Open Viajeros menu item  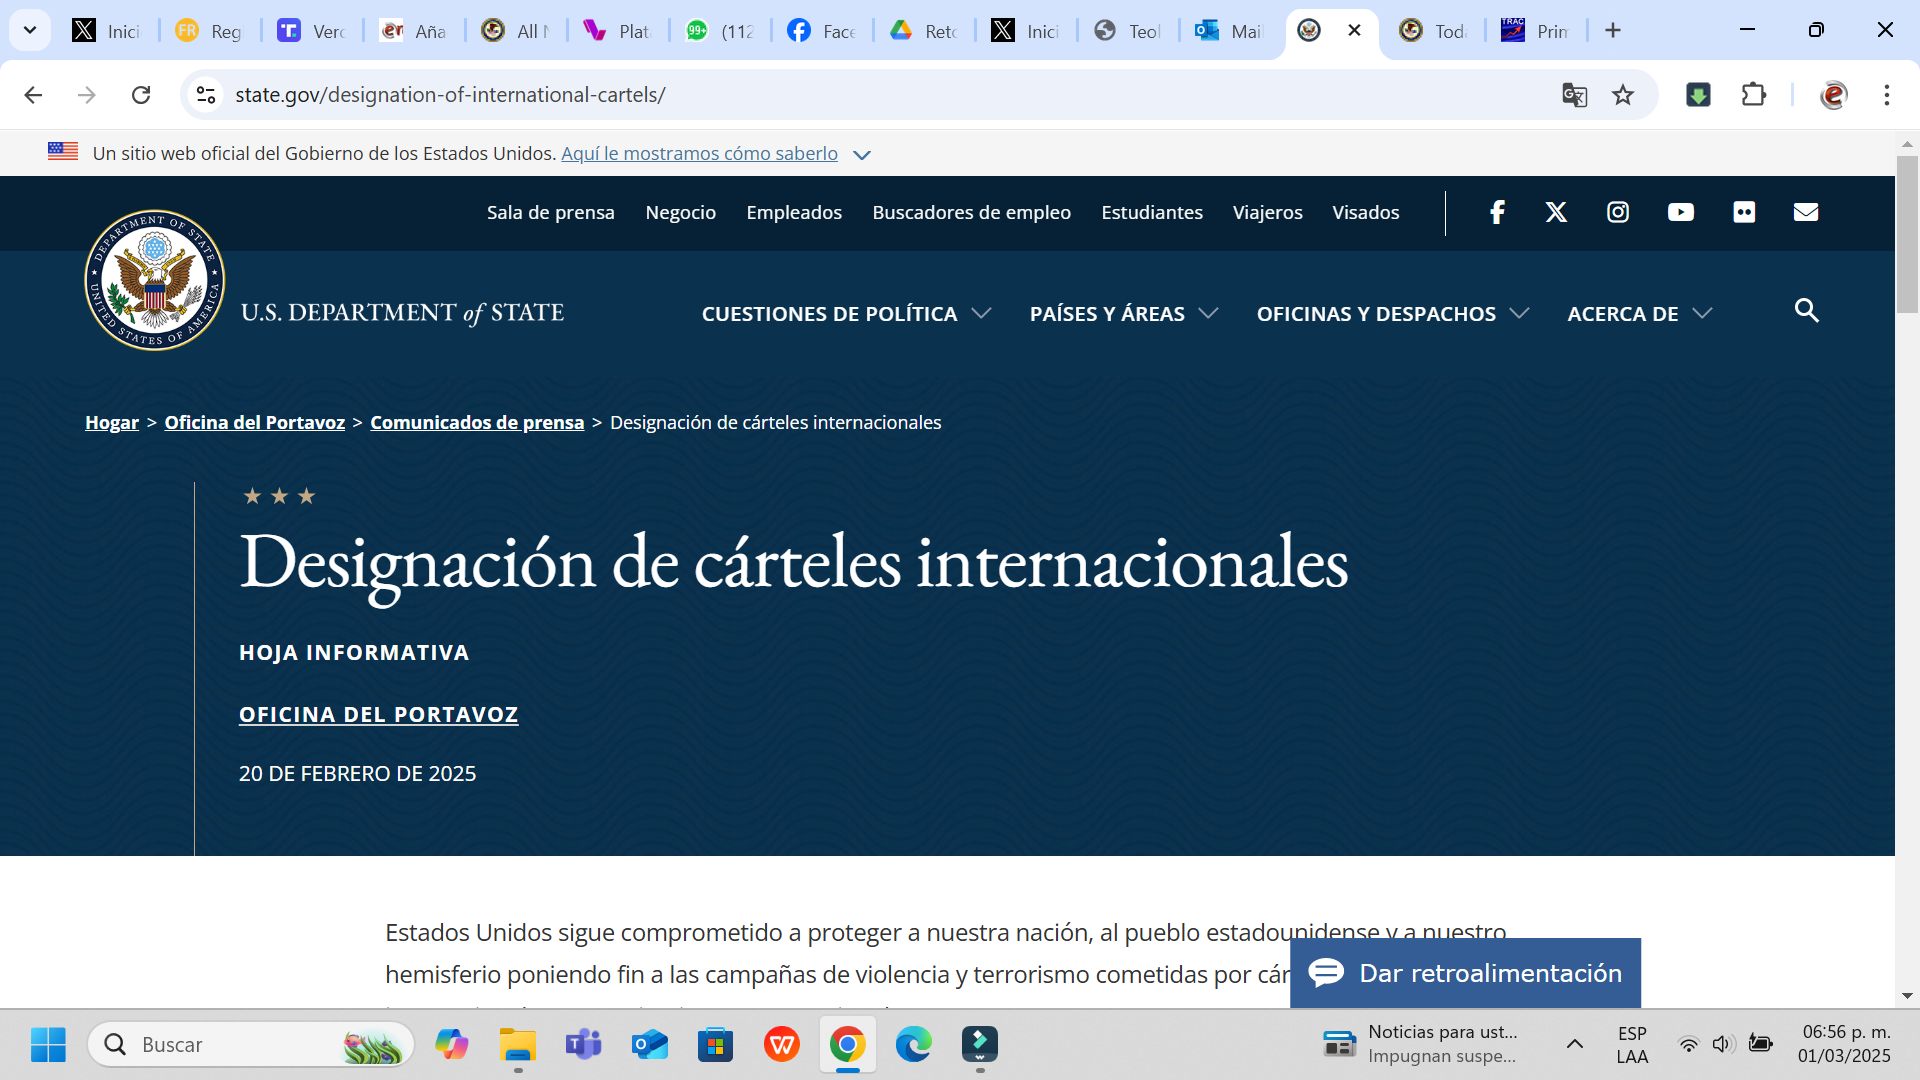click(1268, 212)
